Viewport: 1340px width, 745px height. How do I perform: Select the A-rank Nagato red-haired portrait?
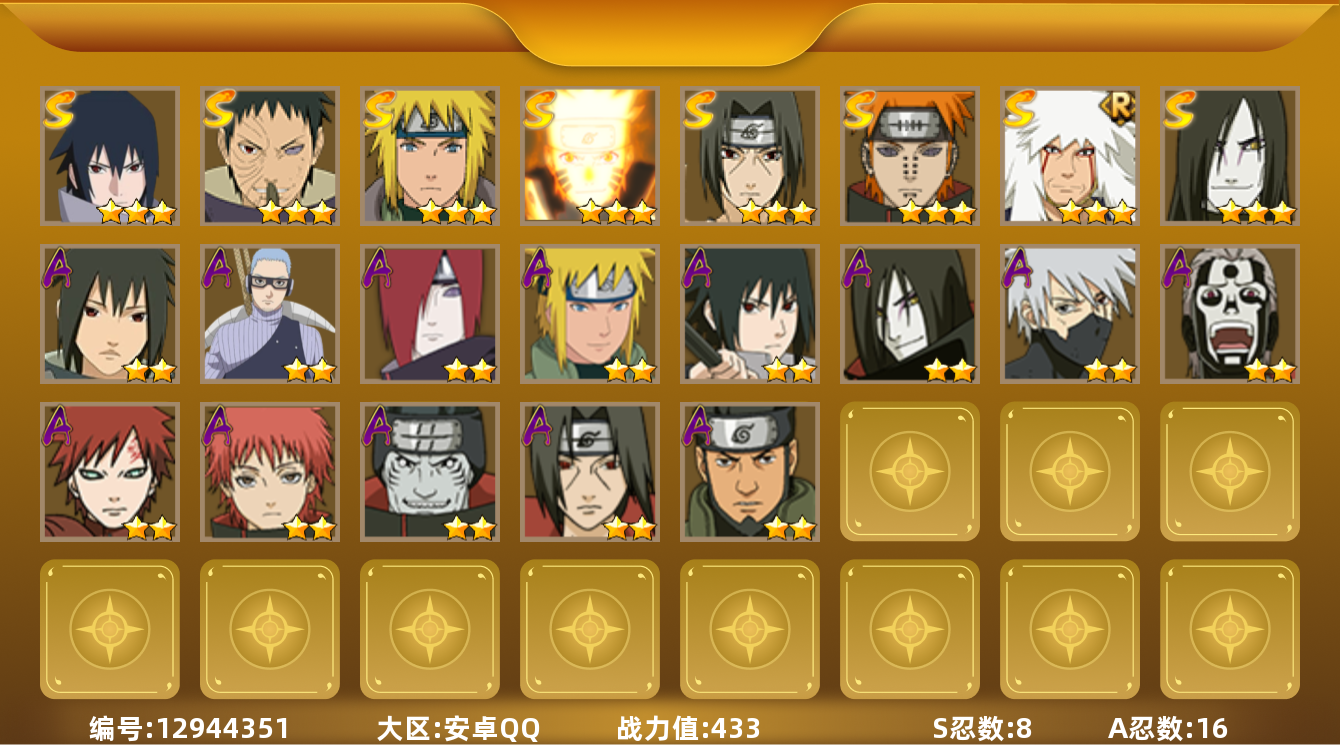tap(430, 314)
